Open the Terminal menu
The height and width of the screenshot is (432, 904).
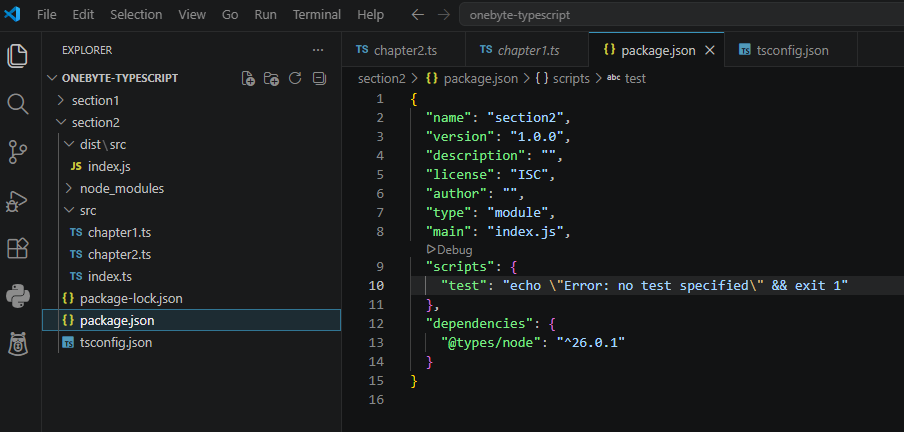coord(317,14)
